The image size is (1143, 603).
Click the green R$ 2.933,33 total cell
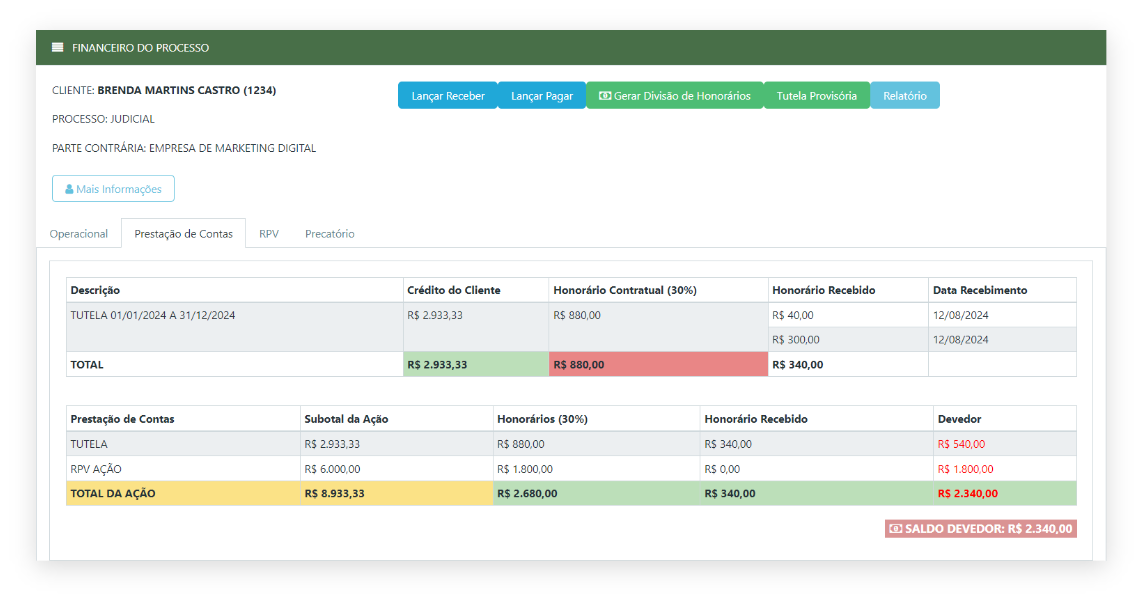tap(475, 365)
